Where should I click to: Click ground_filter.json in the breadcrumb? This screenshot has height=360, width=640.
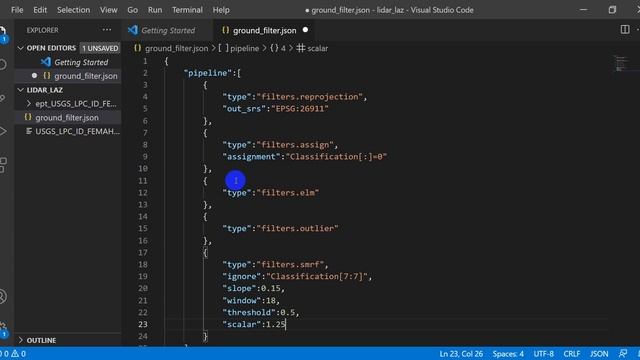(176, 48)
